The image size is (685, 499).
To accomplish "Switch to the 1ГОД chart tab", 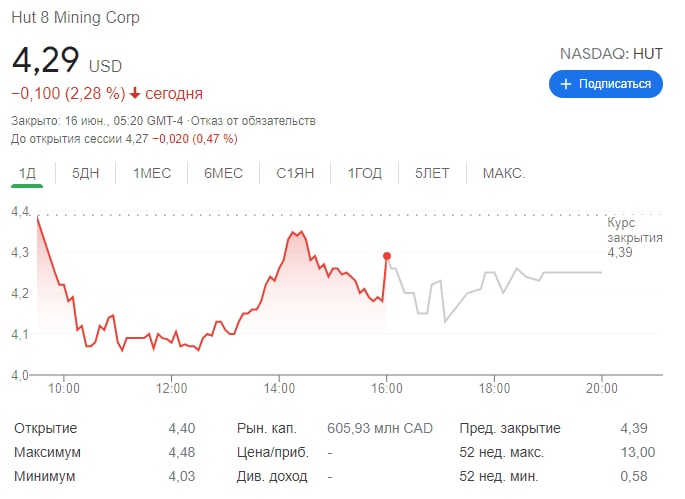I will 365,173.
